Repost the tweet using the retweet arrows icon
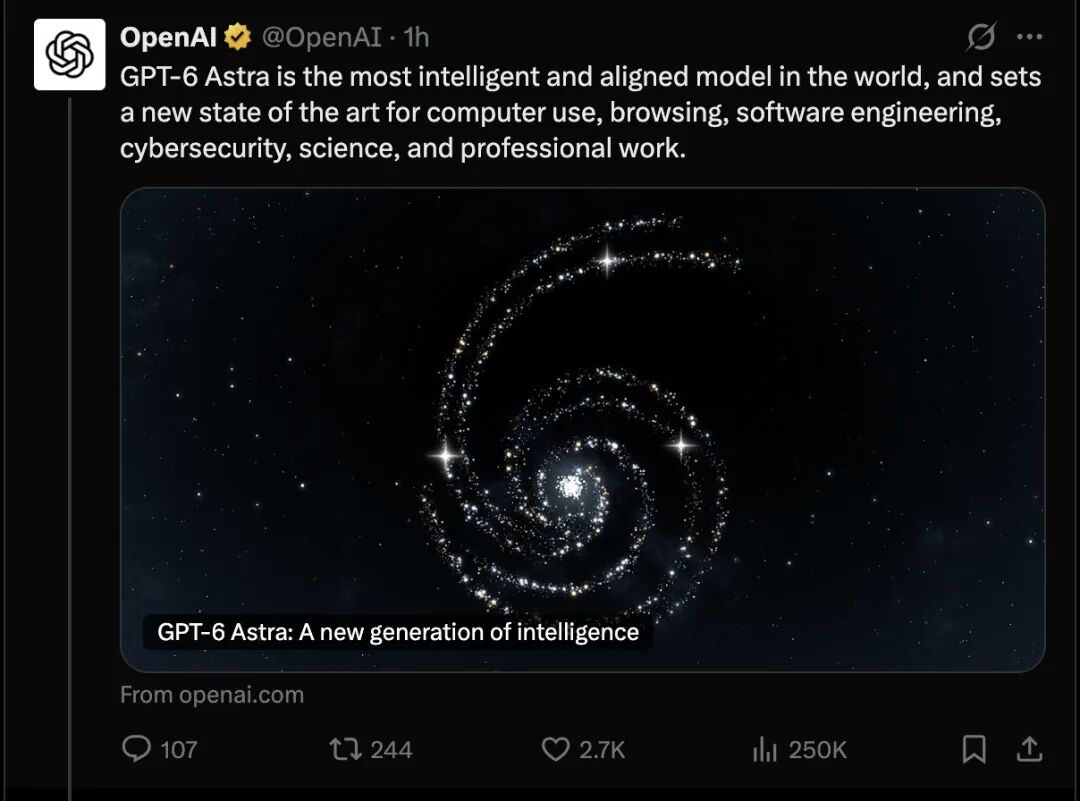This screenshot has height=801, width=1080. 345,749
